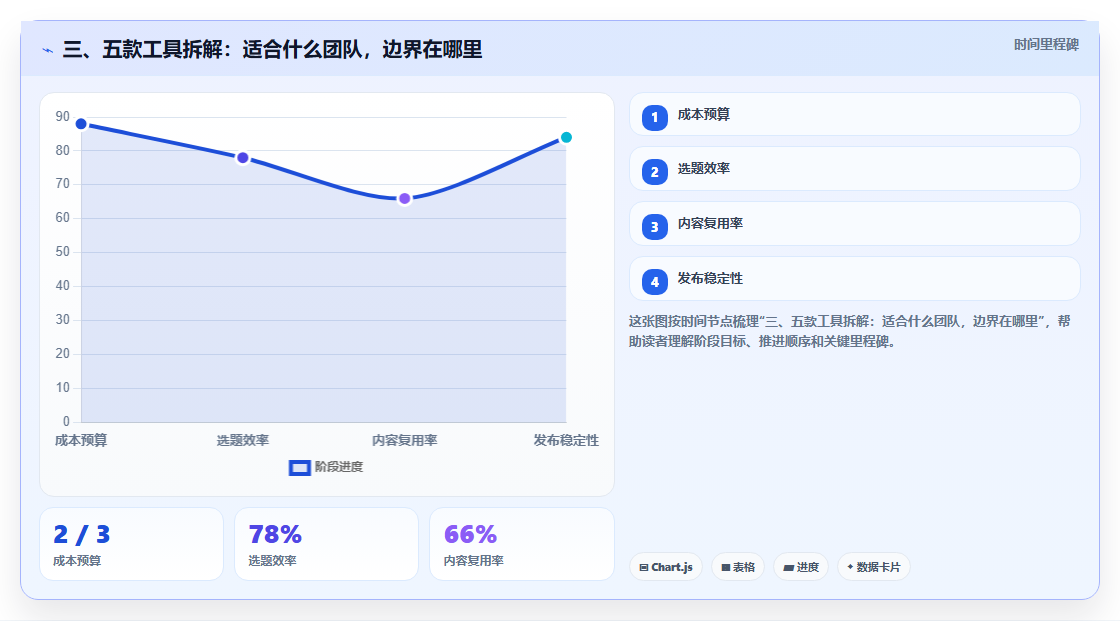Click the y-axis value 50
The width and height of the screenshot is (1120, 621).
[x=63, y=252]
